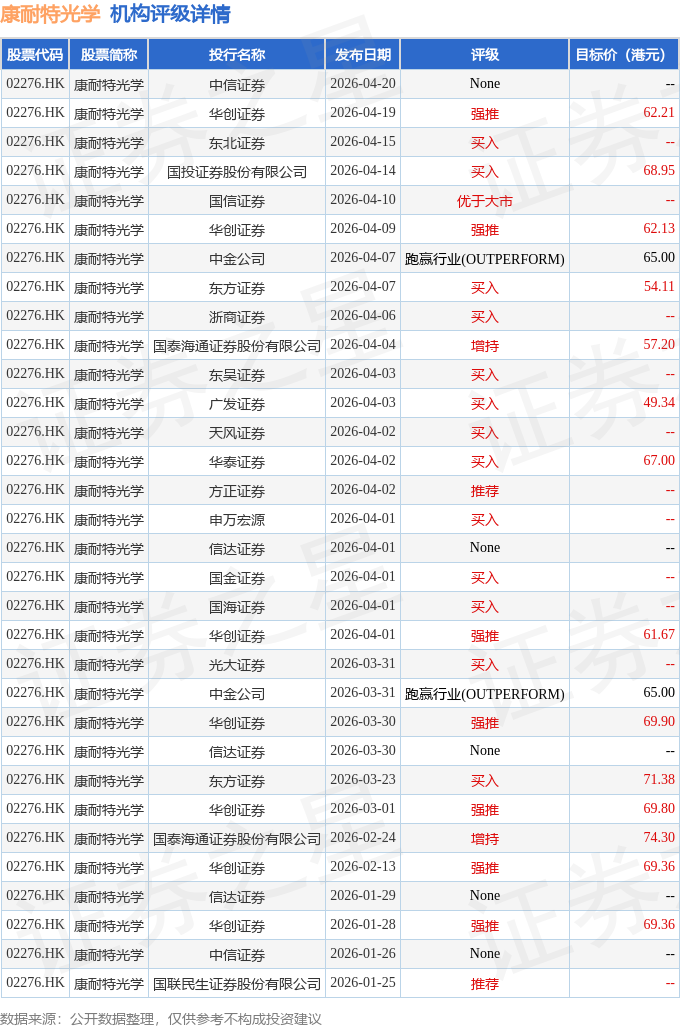Image resolution: width=680 pixels, height=1028 pixels.
Task: Click 国投证券股份有限公司 cell
Action: pos(237,172)
